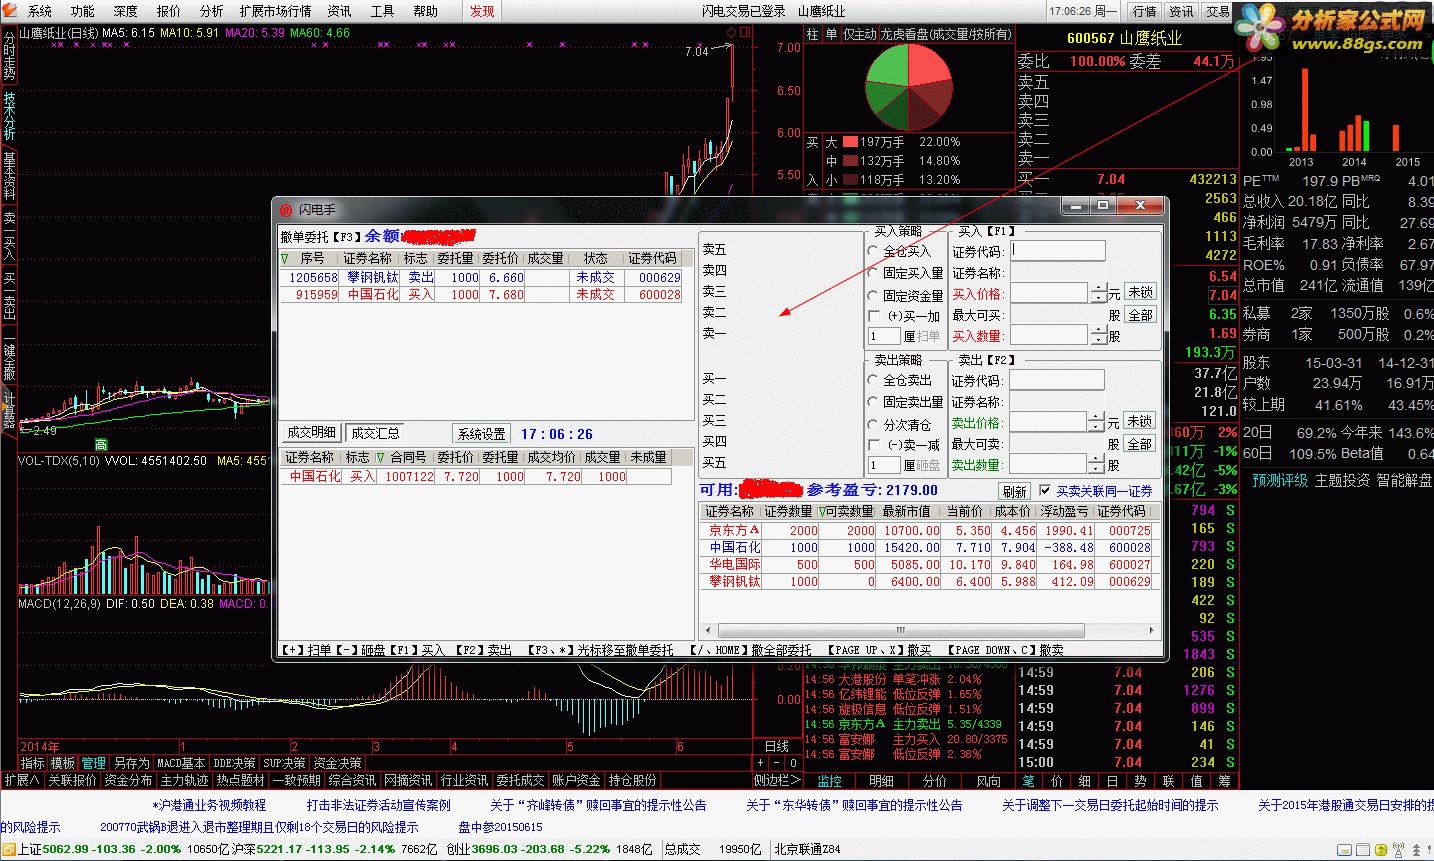The image size is (1434, 861).
Task: Click sell section 未锁 lock button
Action: pos(1140,421)
